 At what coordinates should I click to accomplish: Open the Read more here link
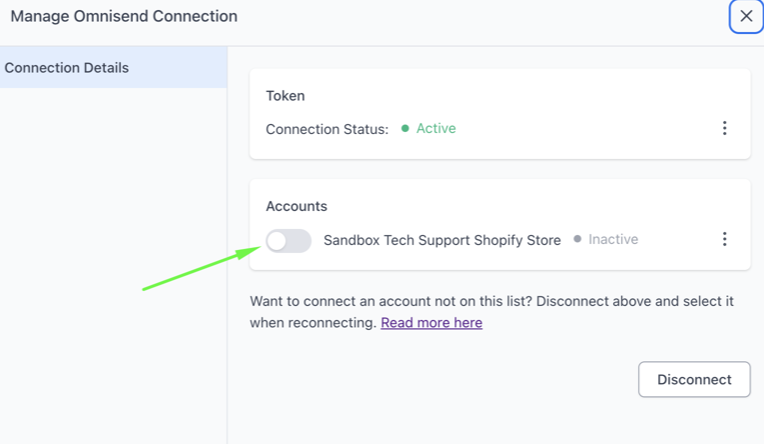[431, 323]
